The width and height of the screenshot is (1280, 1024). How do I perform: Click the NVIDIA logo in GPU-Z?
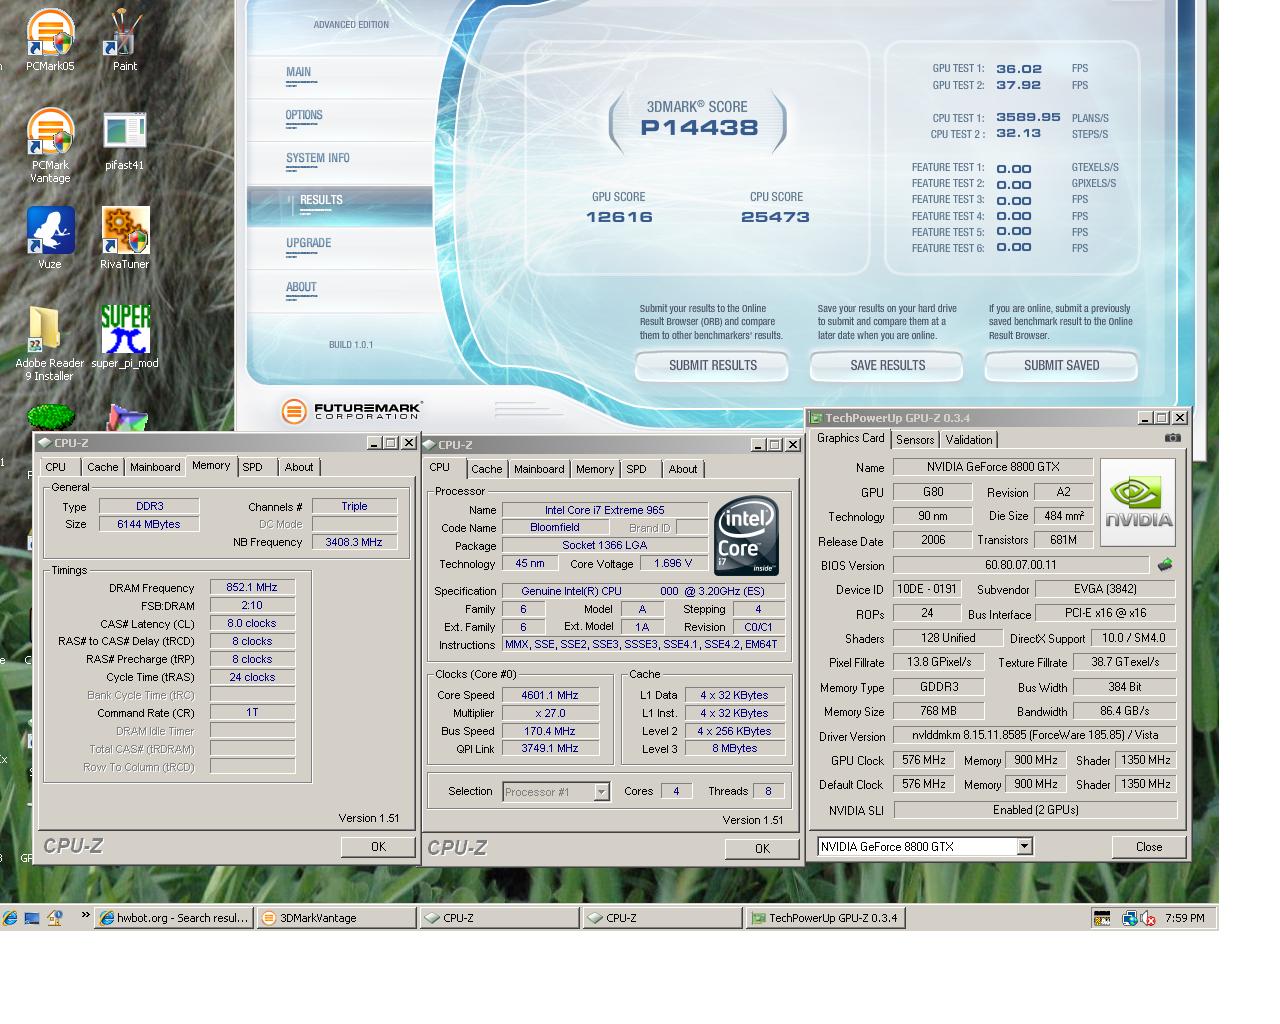click(x=1138, y=502)
